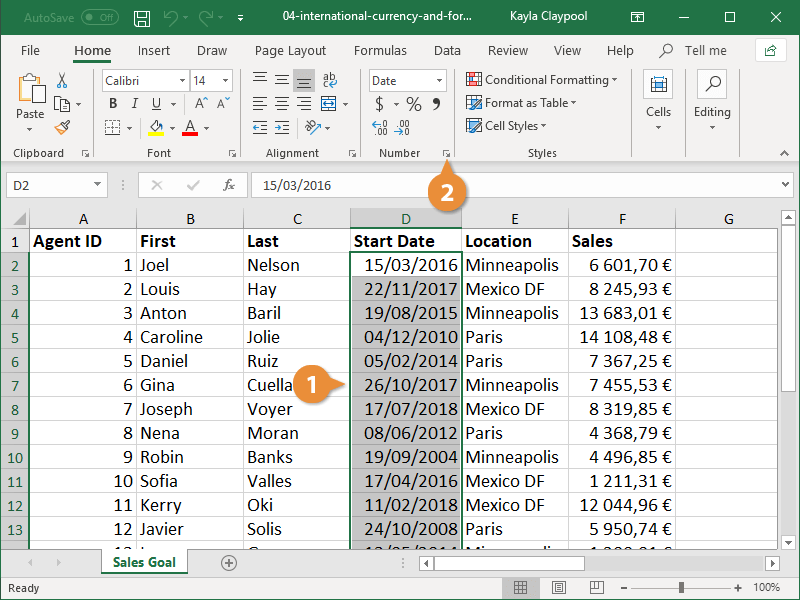The image size is (800, 600).
Task: Toggle Italic formatting
Action: pos(135,104)
